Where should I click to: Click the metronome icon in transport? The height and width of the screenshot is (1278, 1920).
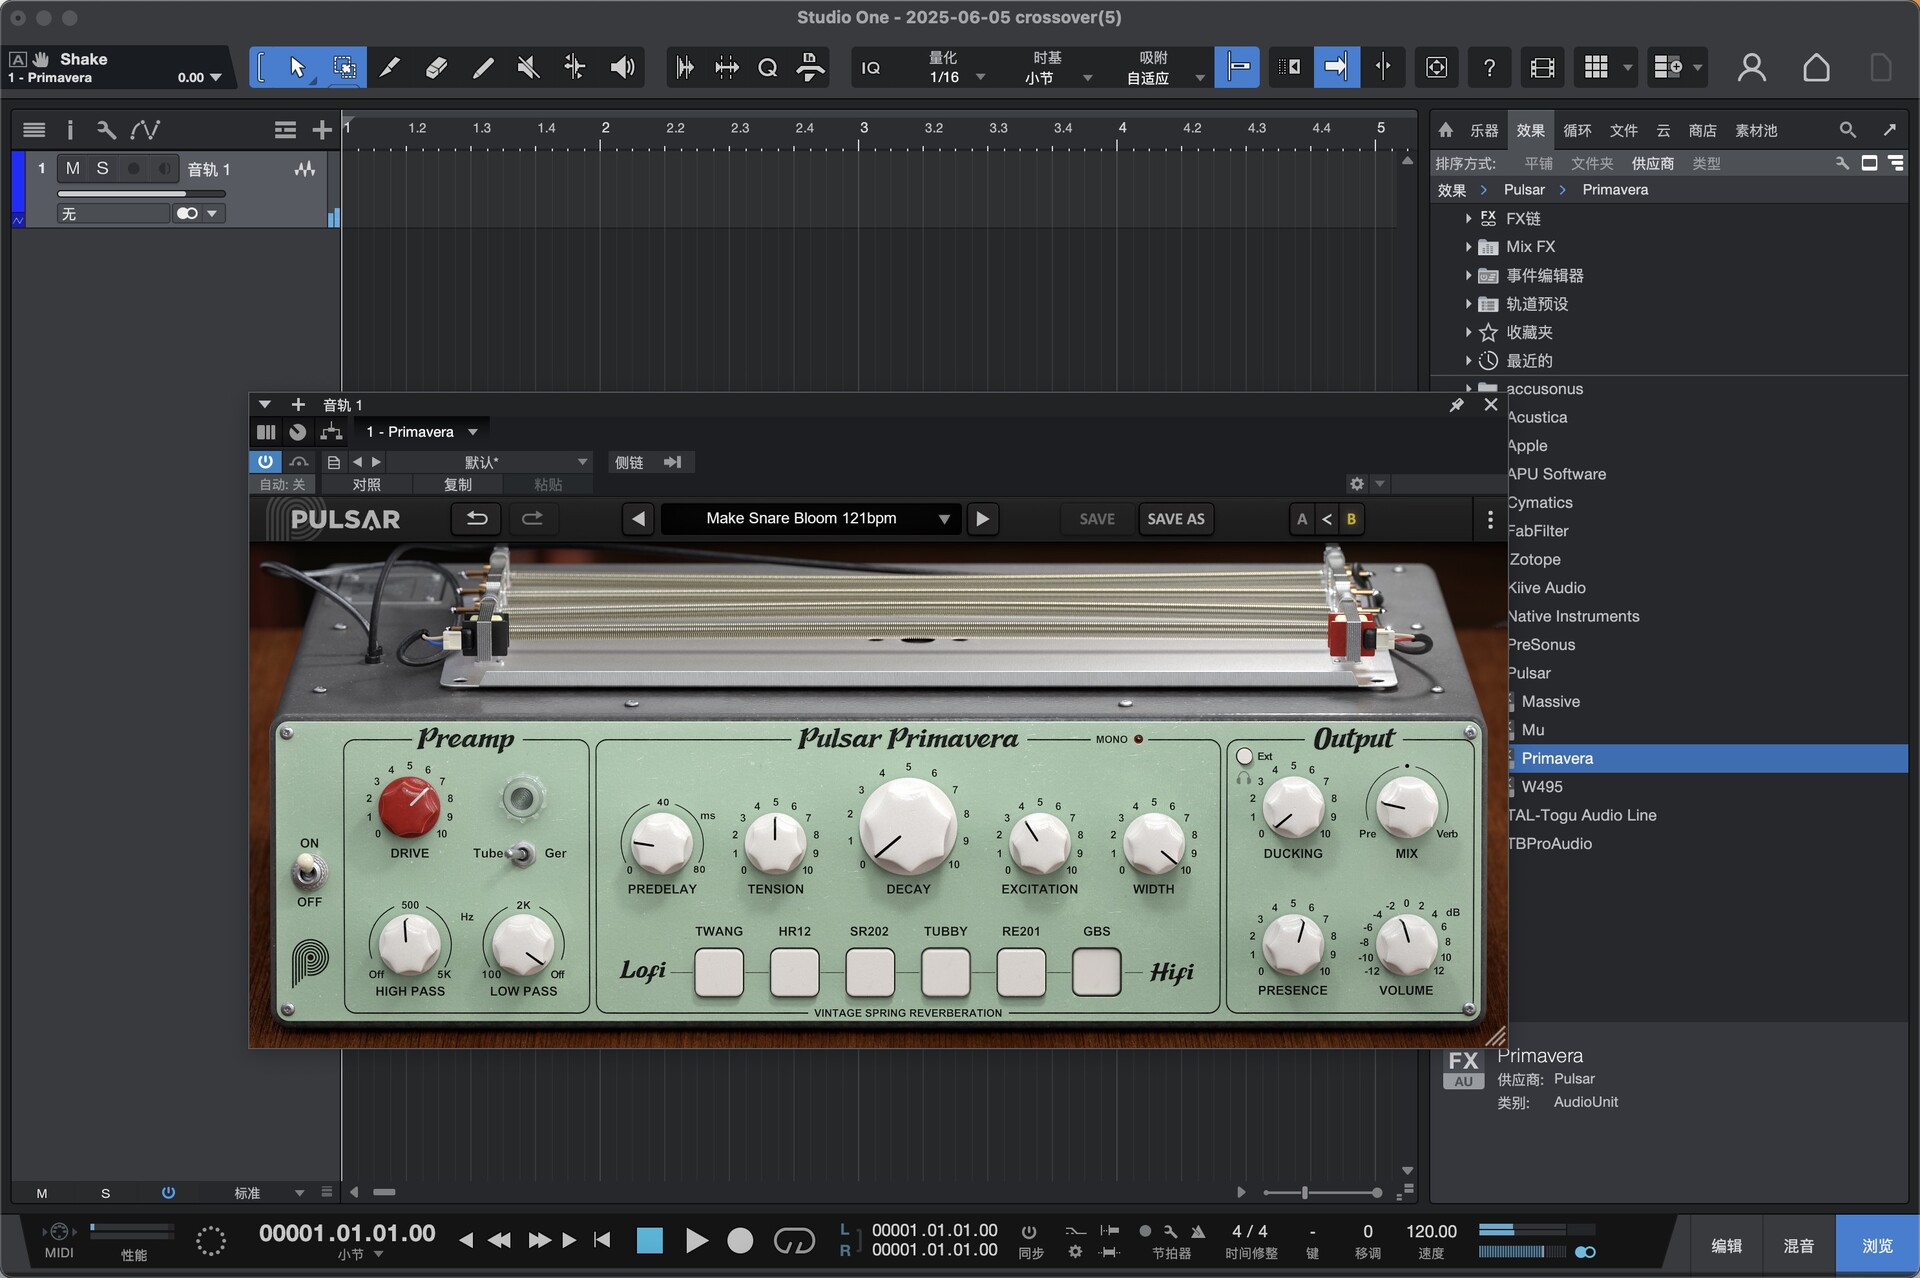pyautogui.click(x=1197, y=1232)
